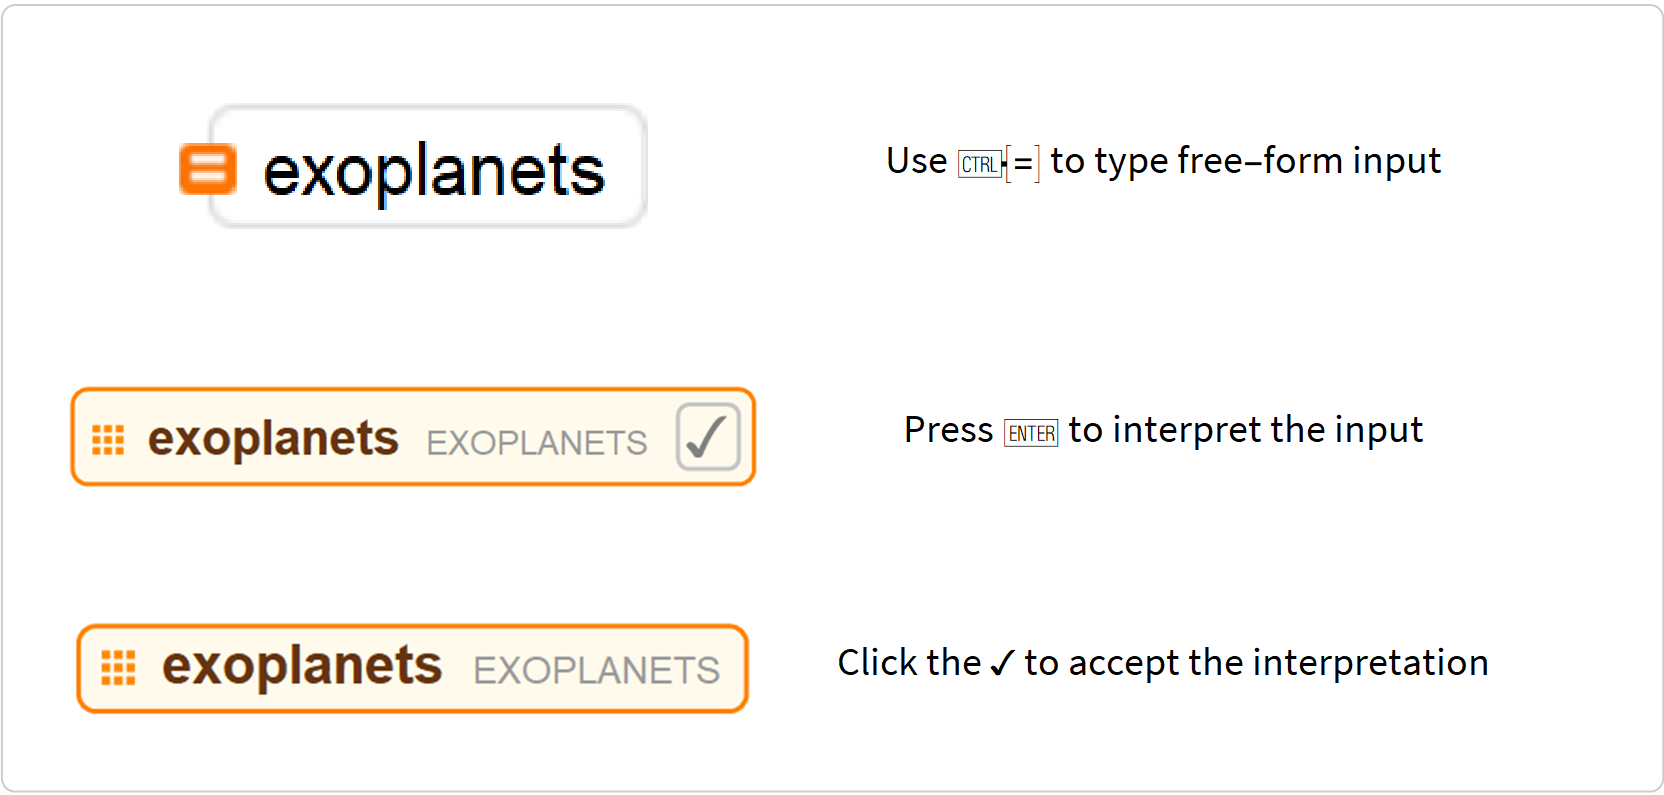Click the "to interpret the input" text
This screenshot has width=1664, height=795.
[x=1245, y=430]
